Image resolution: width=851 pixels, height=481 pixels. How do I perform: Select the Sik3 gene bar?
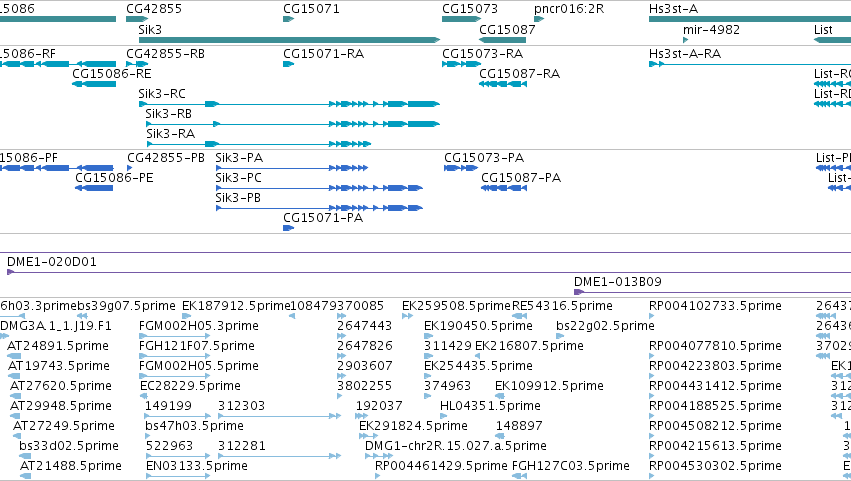(x=289, y=40)
